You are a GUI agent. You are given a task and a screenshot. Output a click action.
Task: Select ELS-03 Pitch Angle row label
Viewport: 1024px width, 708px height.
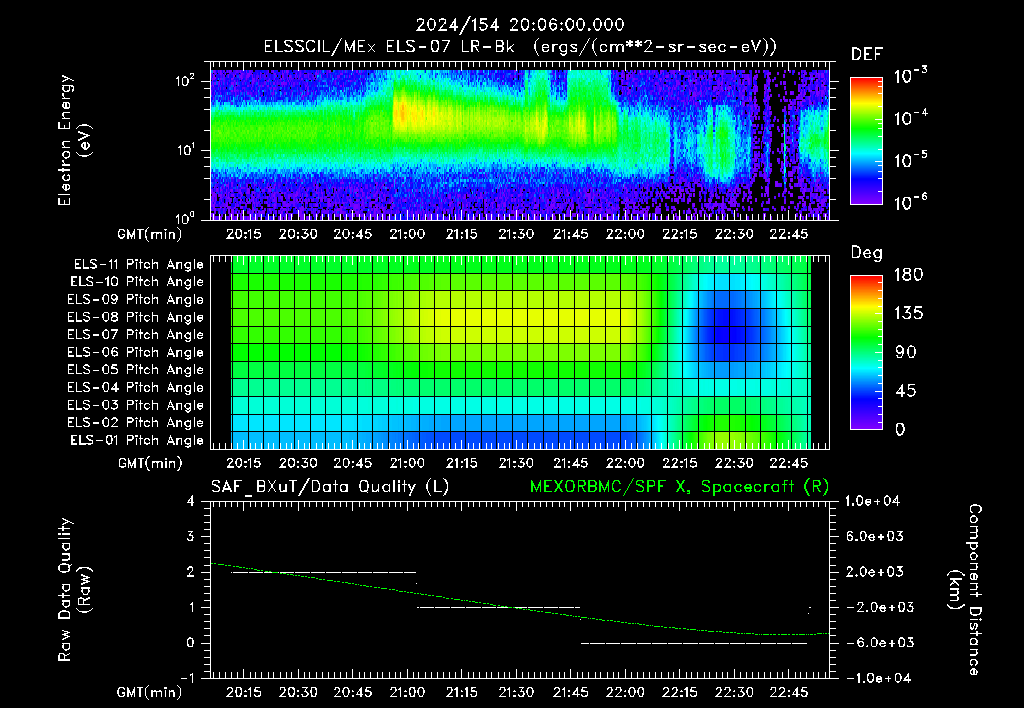[x=136, y=405]
